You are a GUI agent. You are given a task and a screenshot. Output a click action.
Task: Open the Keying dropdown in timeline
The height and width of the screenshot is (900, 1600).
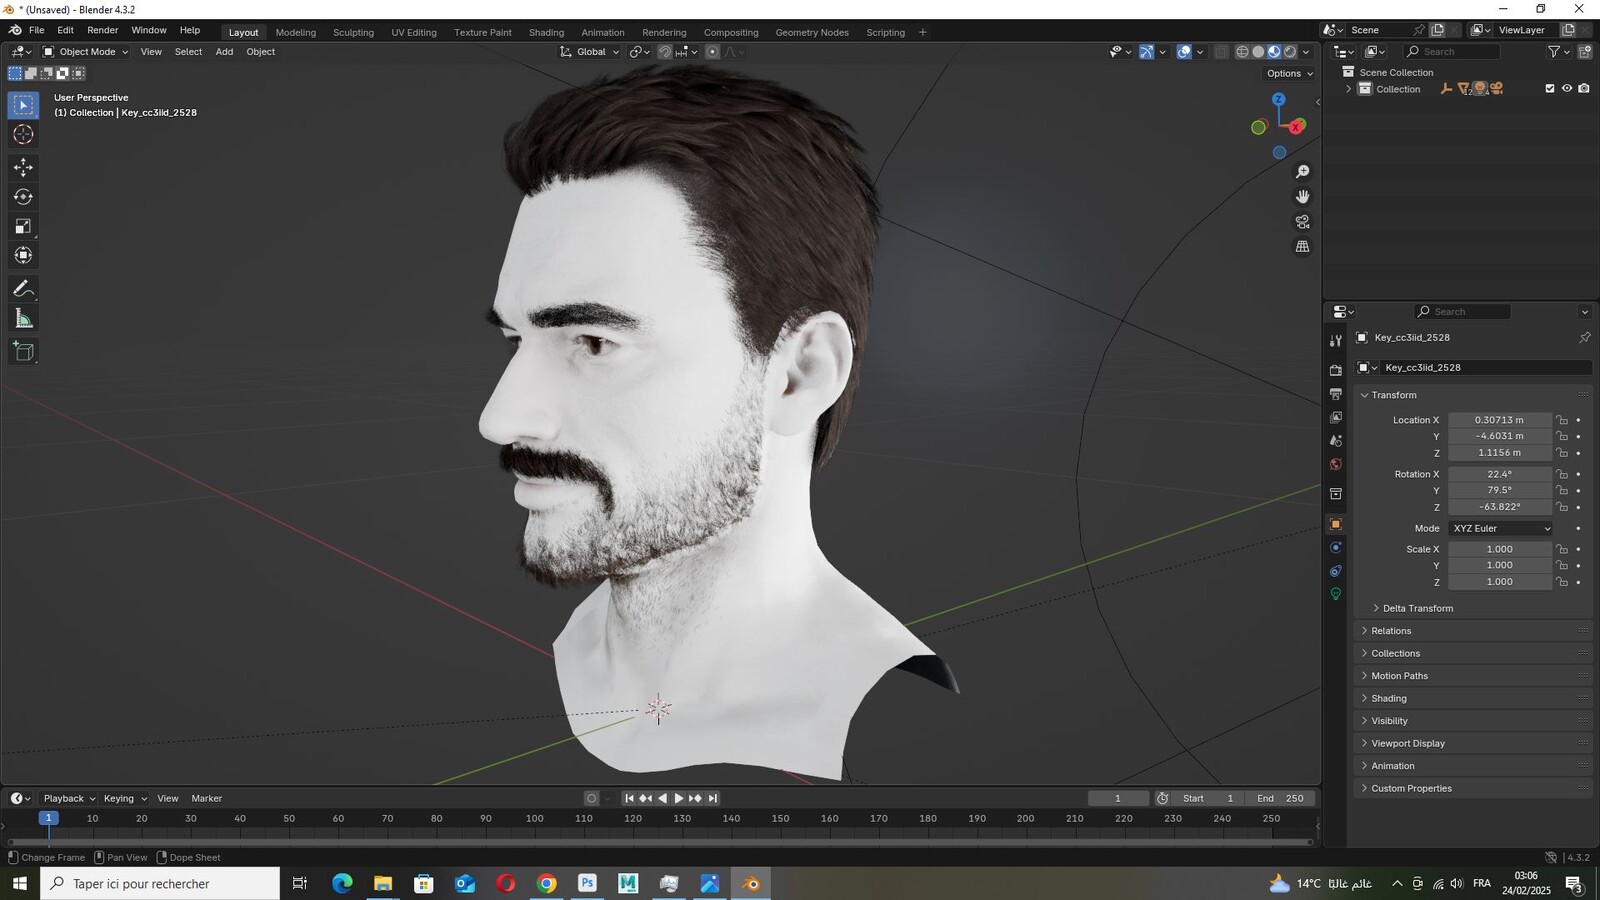pyautogui.click(x=124, y=798)
